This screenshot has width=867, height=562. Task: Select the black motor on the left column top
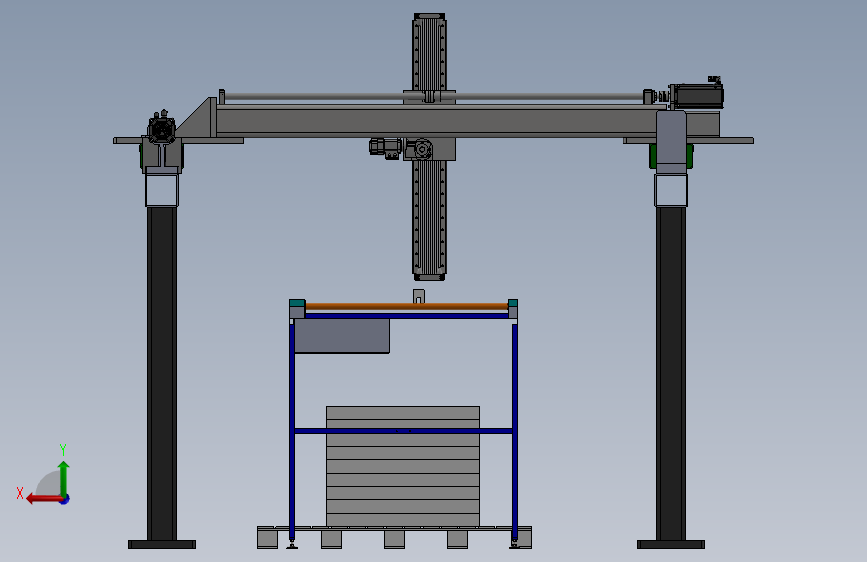161,130
